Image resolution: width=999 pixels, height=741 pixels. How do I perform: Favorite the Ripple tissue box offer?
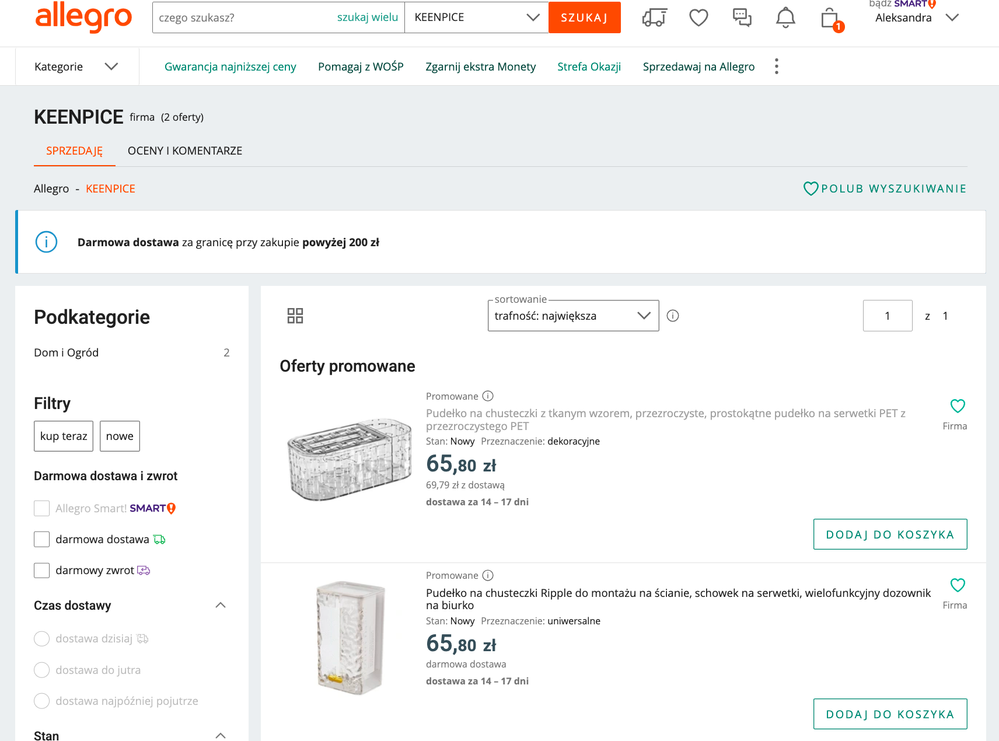957,585
